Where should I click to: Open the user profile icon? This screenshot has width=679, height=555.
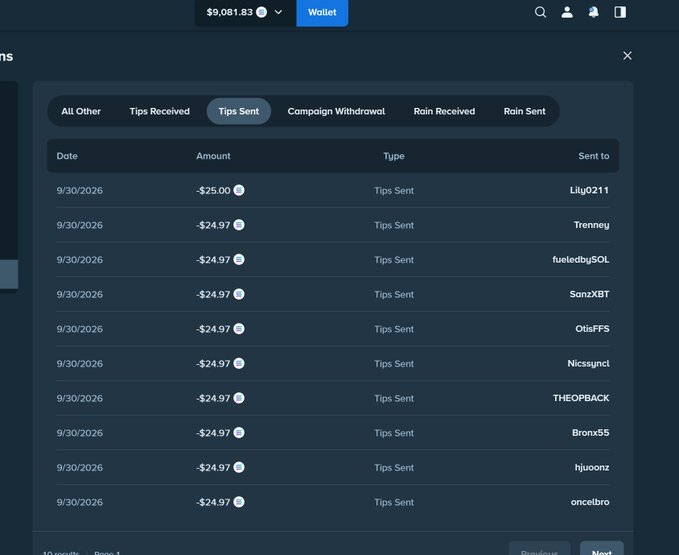[567, 12]
